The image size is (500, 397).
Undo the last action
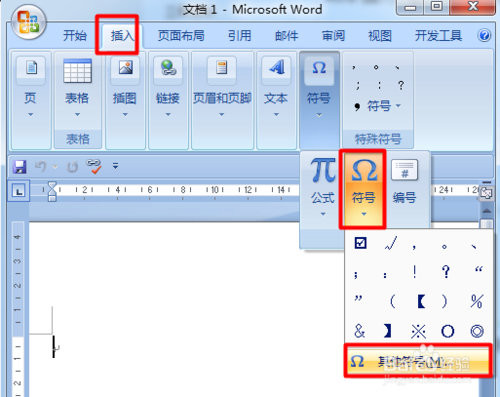click(41, 166)
